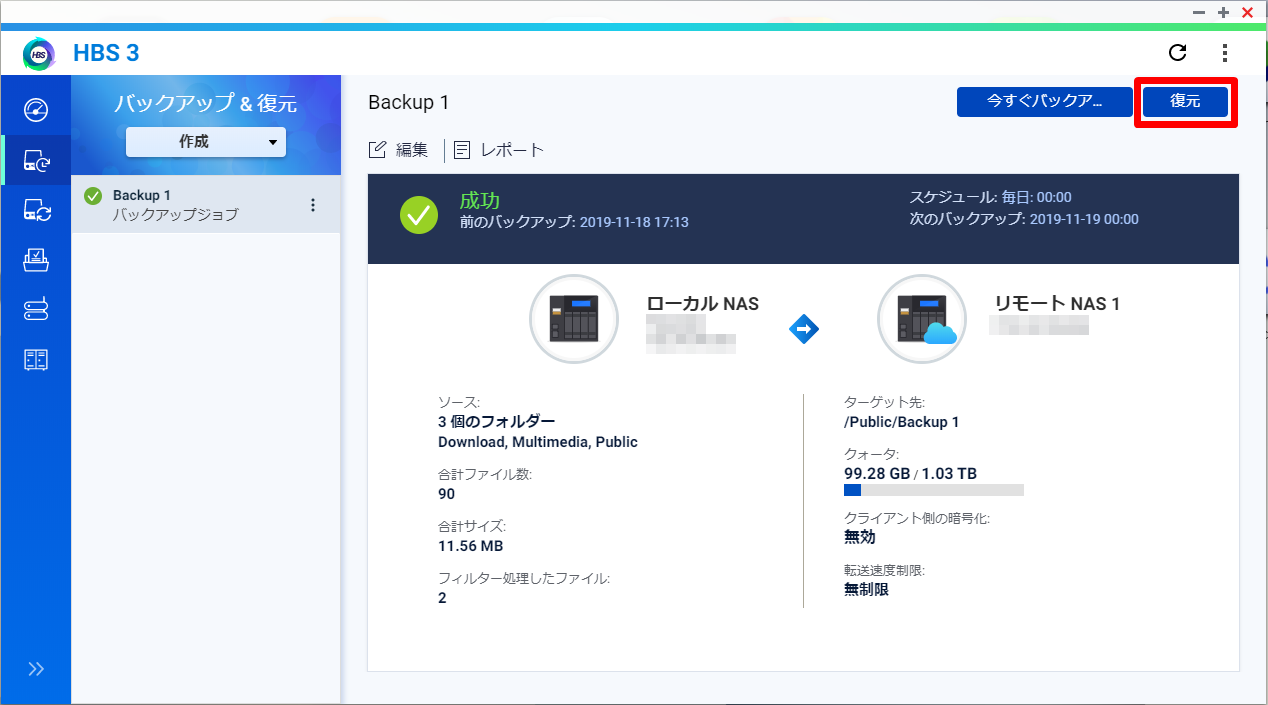This screenshot has height=705, width=1268.
Task: Click the large green success checkmark icon
Action: pyautogui.click(x=418, y=214)
